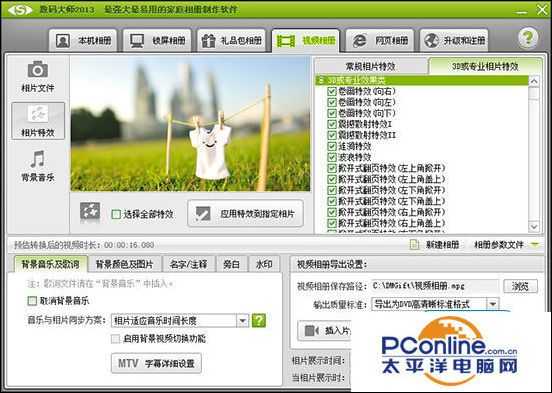Toggle 掀开式翻页特效(右上角盖上) checkbox

(332, 223)
